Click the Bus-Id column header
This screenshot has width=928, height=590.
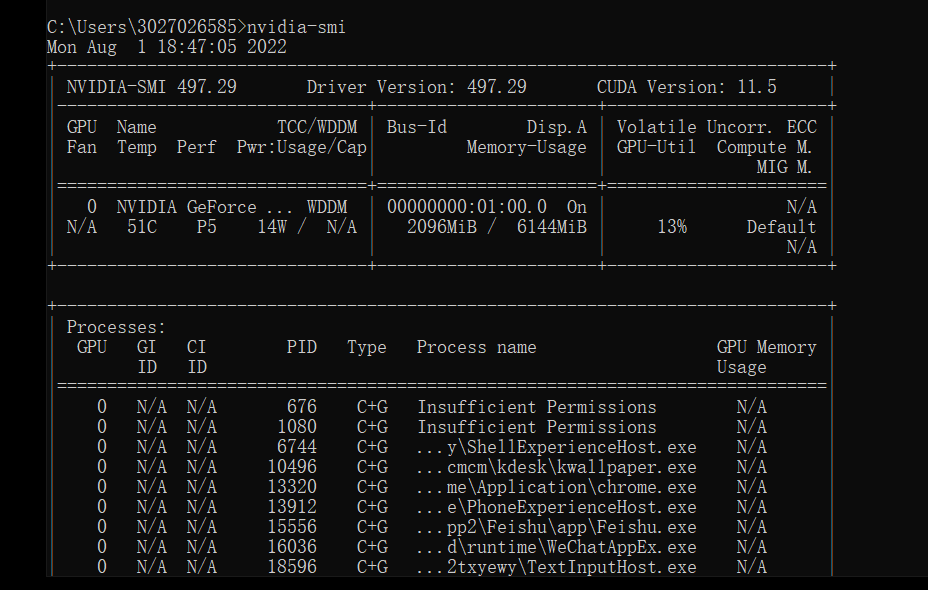click(417, 127)
